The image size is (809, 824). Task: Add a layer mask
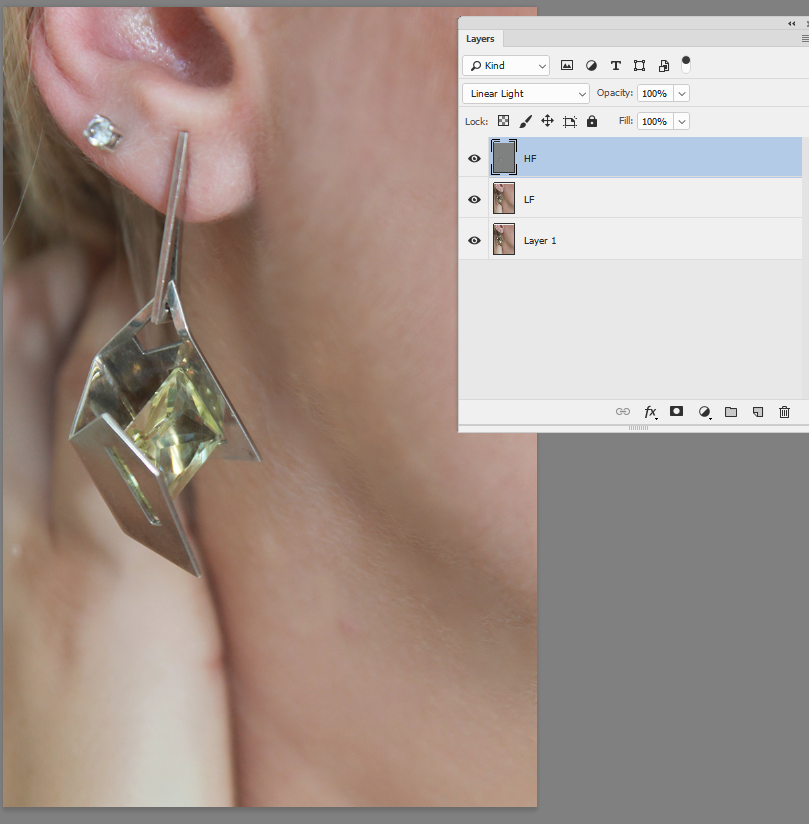coord(677,411)
